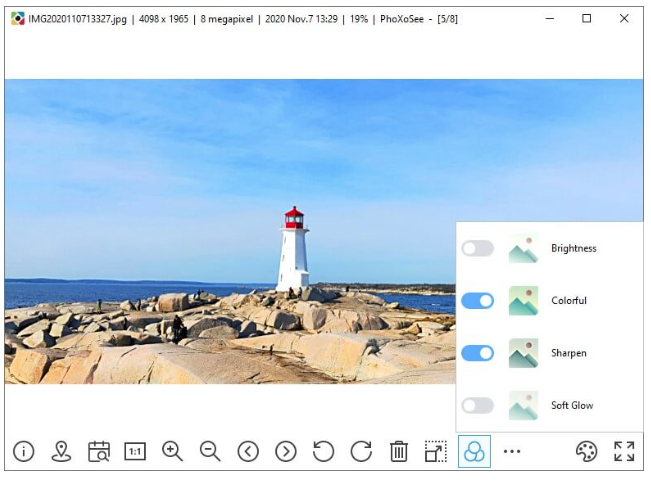Rotate image counterclockwise
Screen dimensions: 651x482
pos(323,452)
